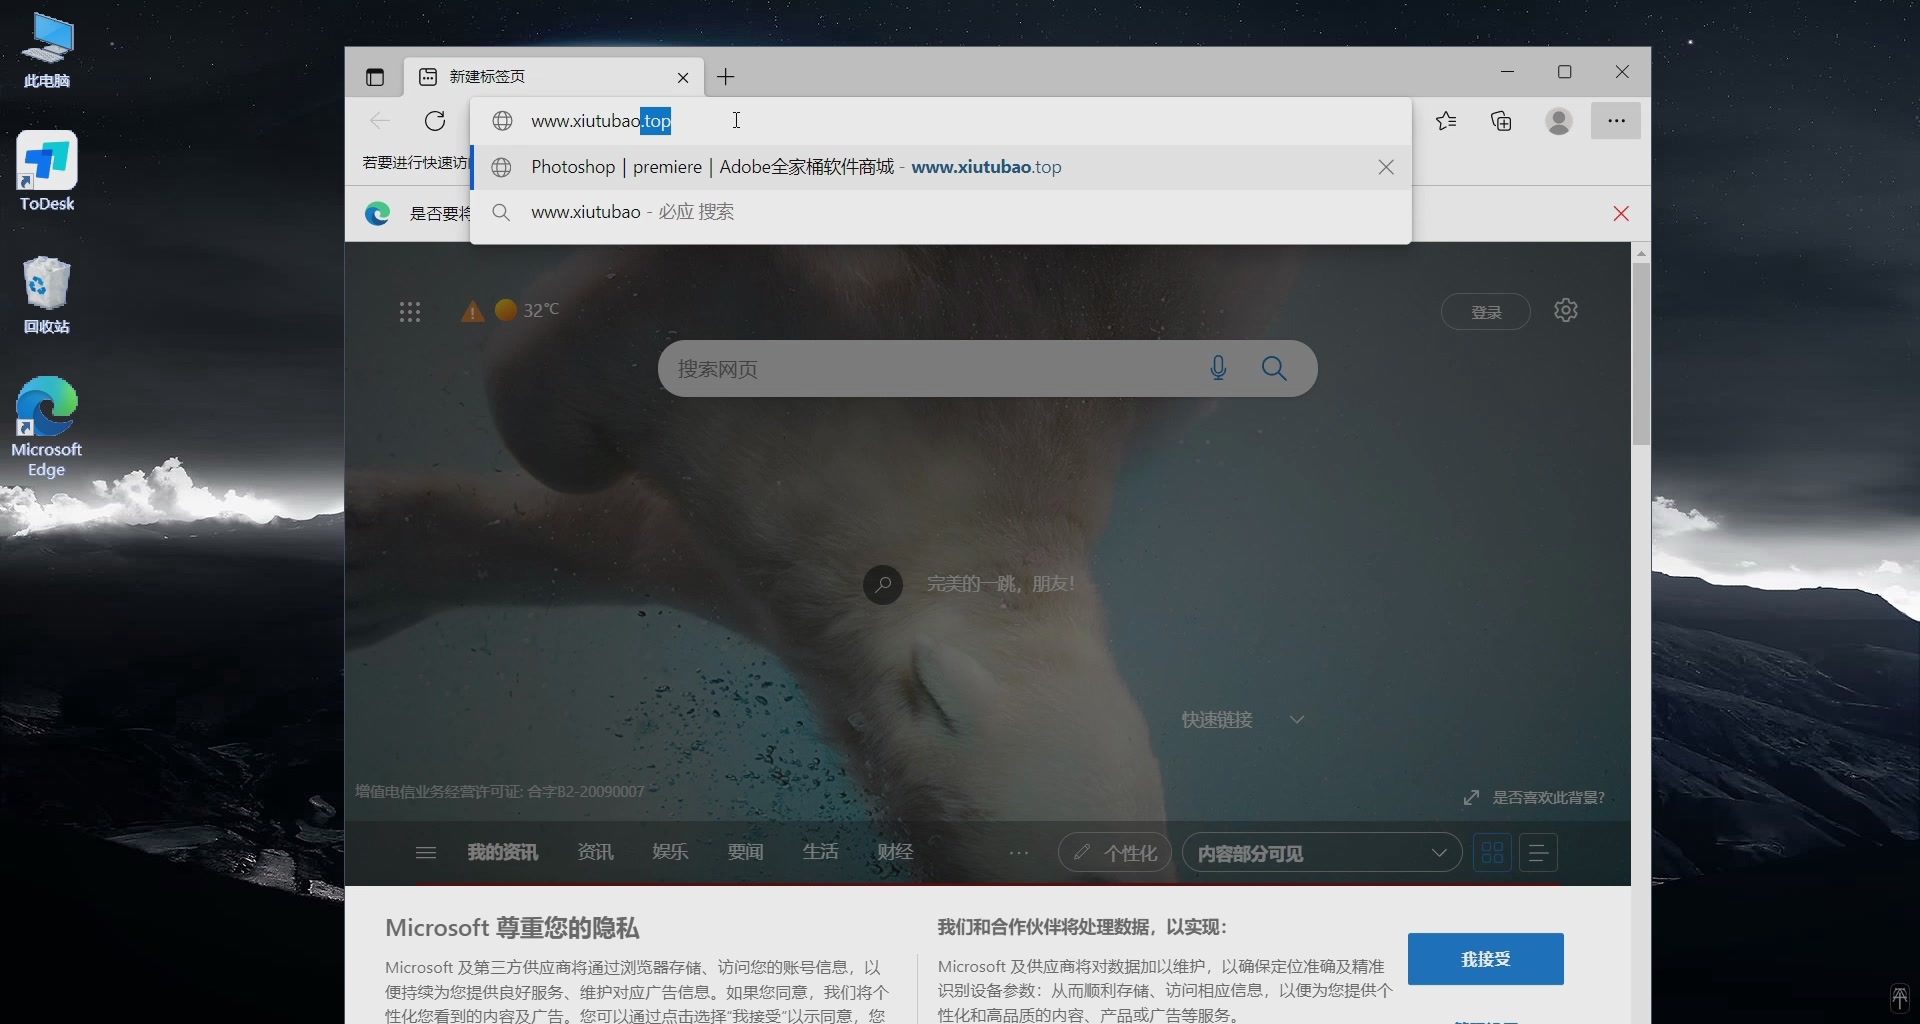
Task: Remove the Photoshop suggestion with its X
Action: [x=1386, y=167]
